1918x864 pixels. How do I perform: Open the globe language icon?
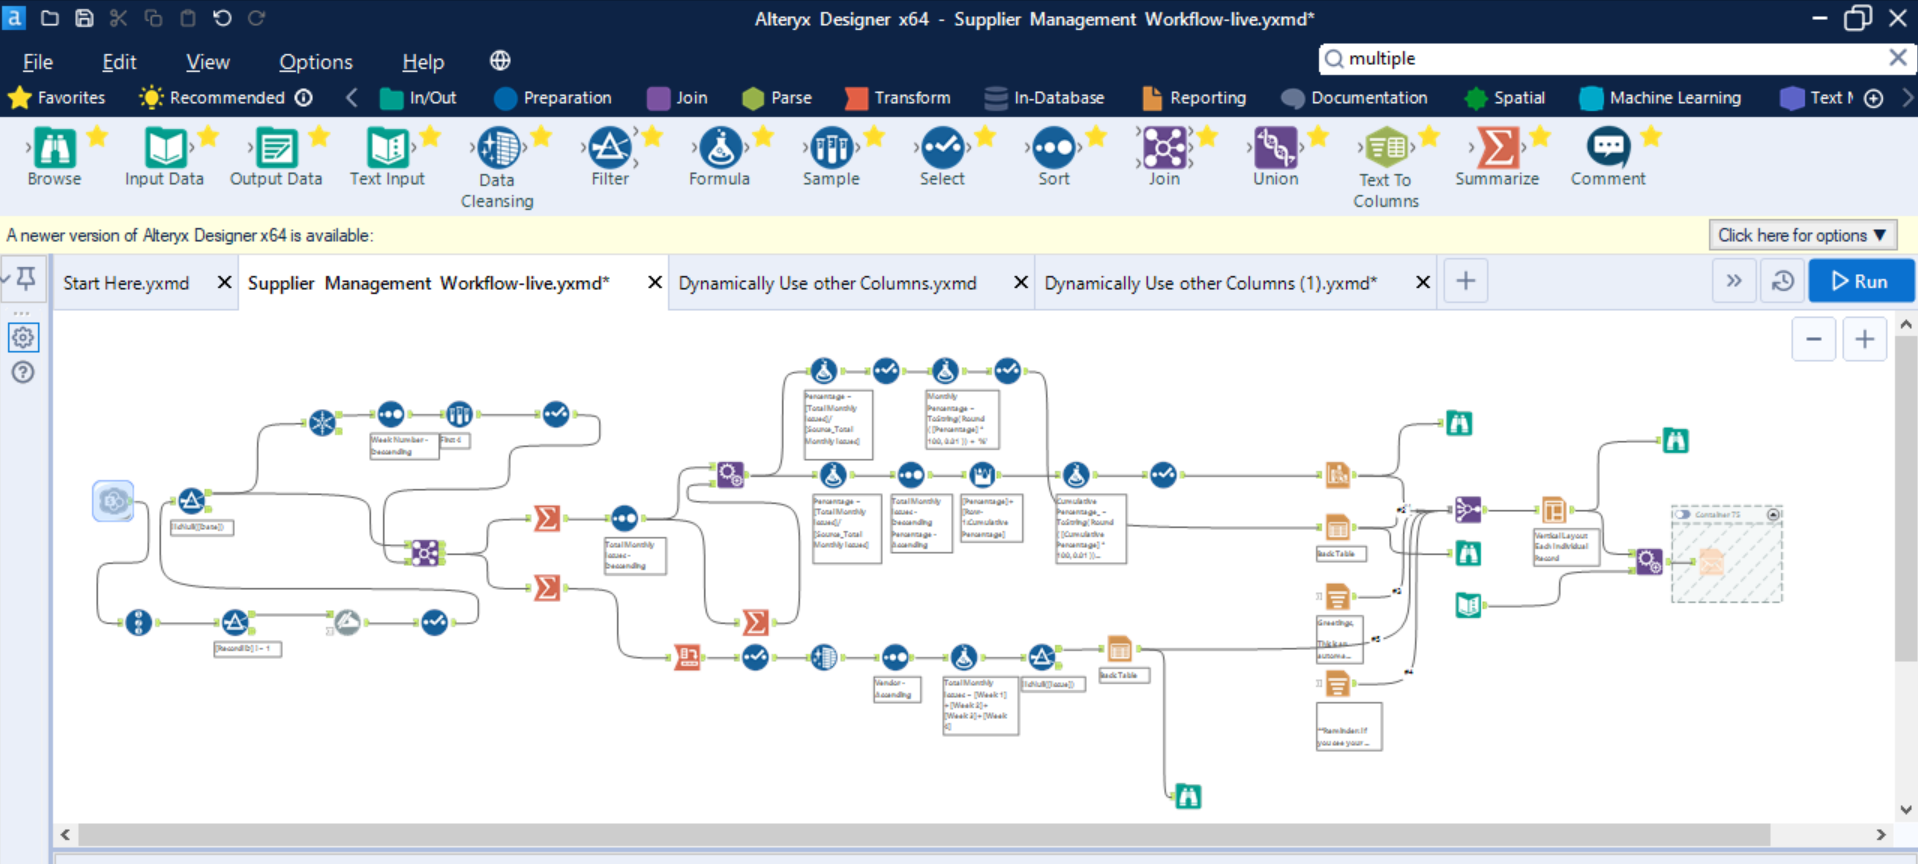click(x=500, y=61)
